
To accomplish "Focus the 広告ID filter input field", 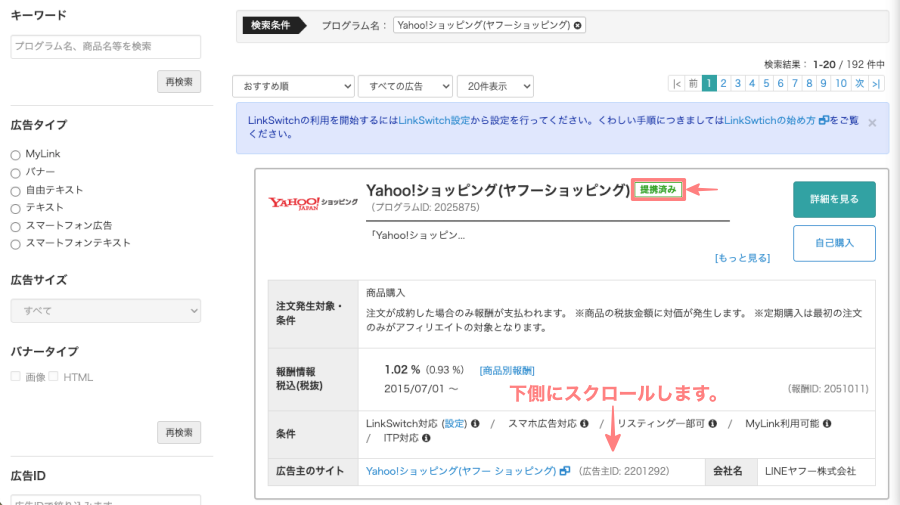I will [106, 500].
